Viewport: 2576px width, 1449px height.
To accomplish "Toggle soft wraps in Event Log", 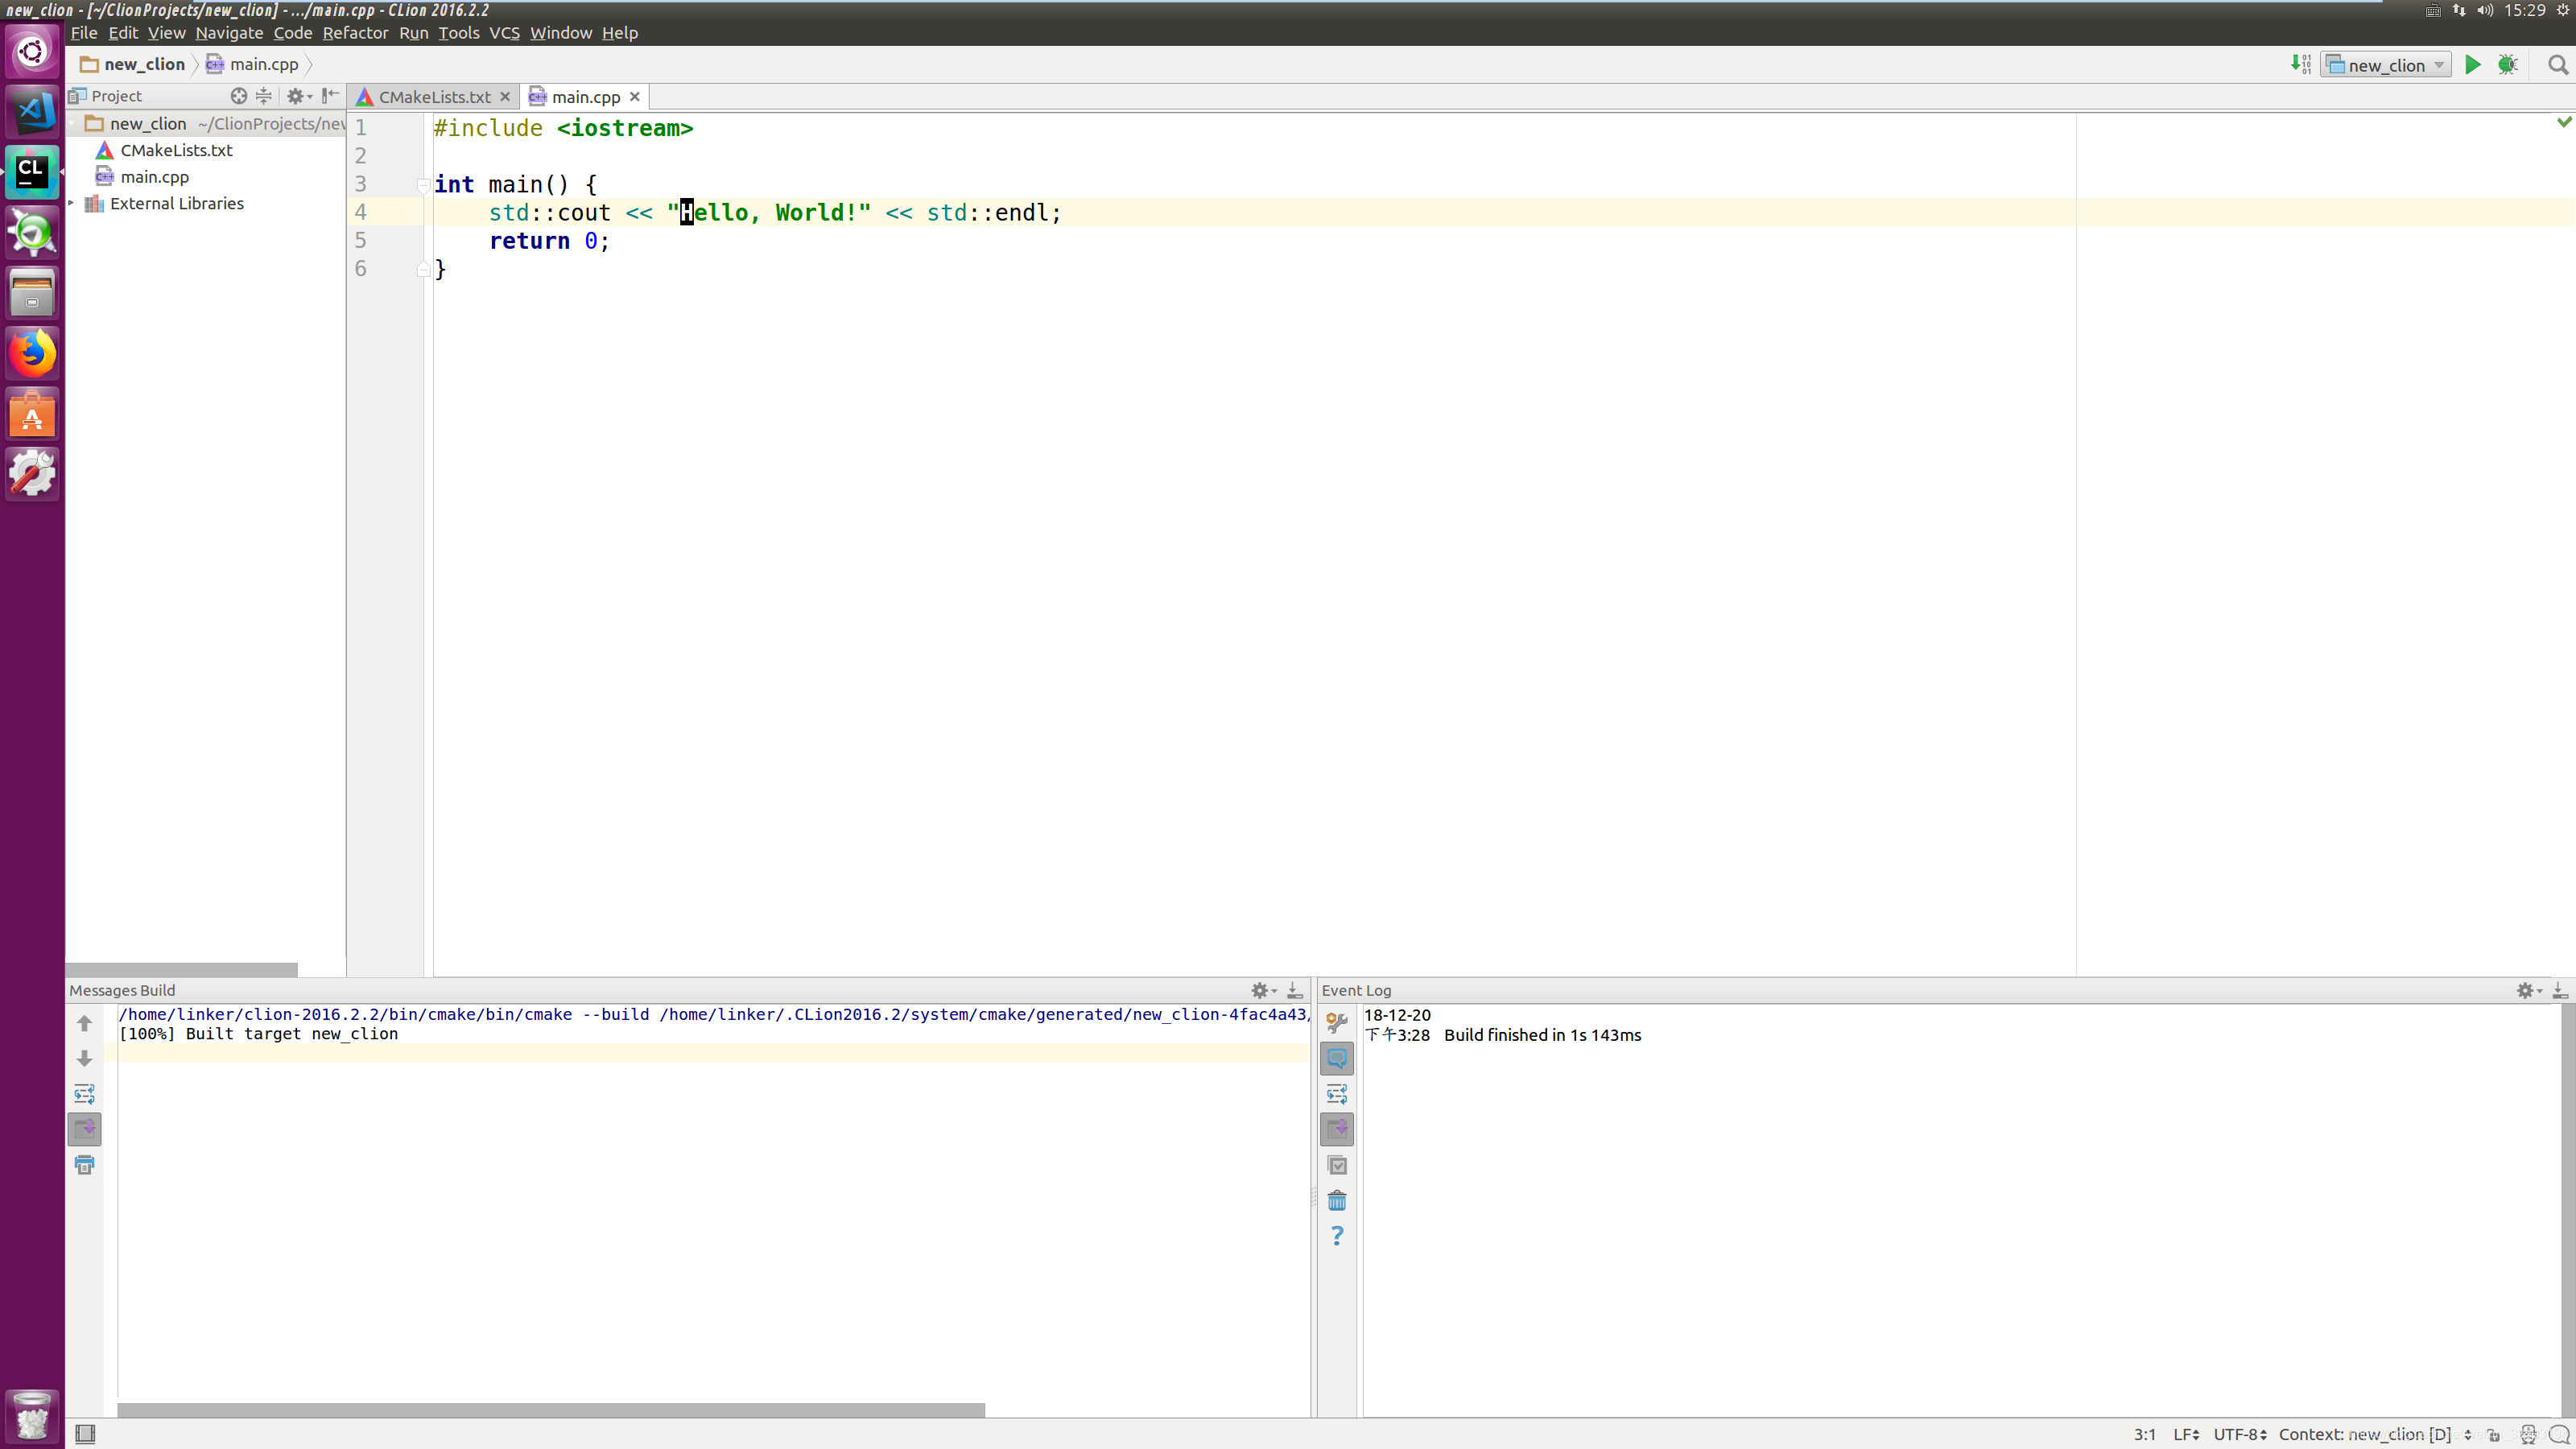I will tap(1337, 1094).
